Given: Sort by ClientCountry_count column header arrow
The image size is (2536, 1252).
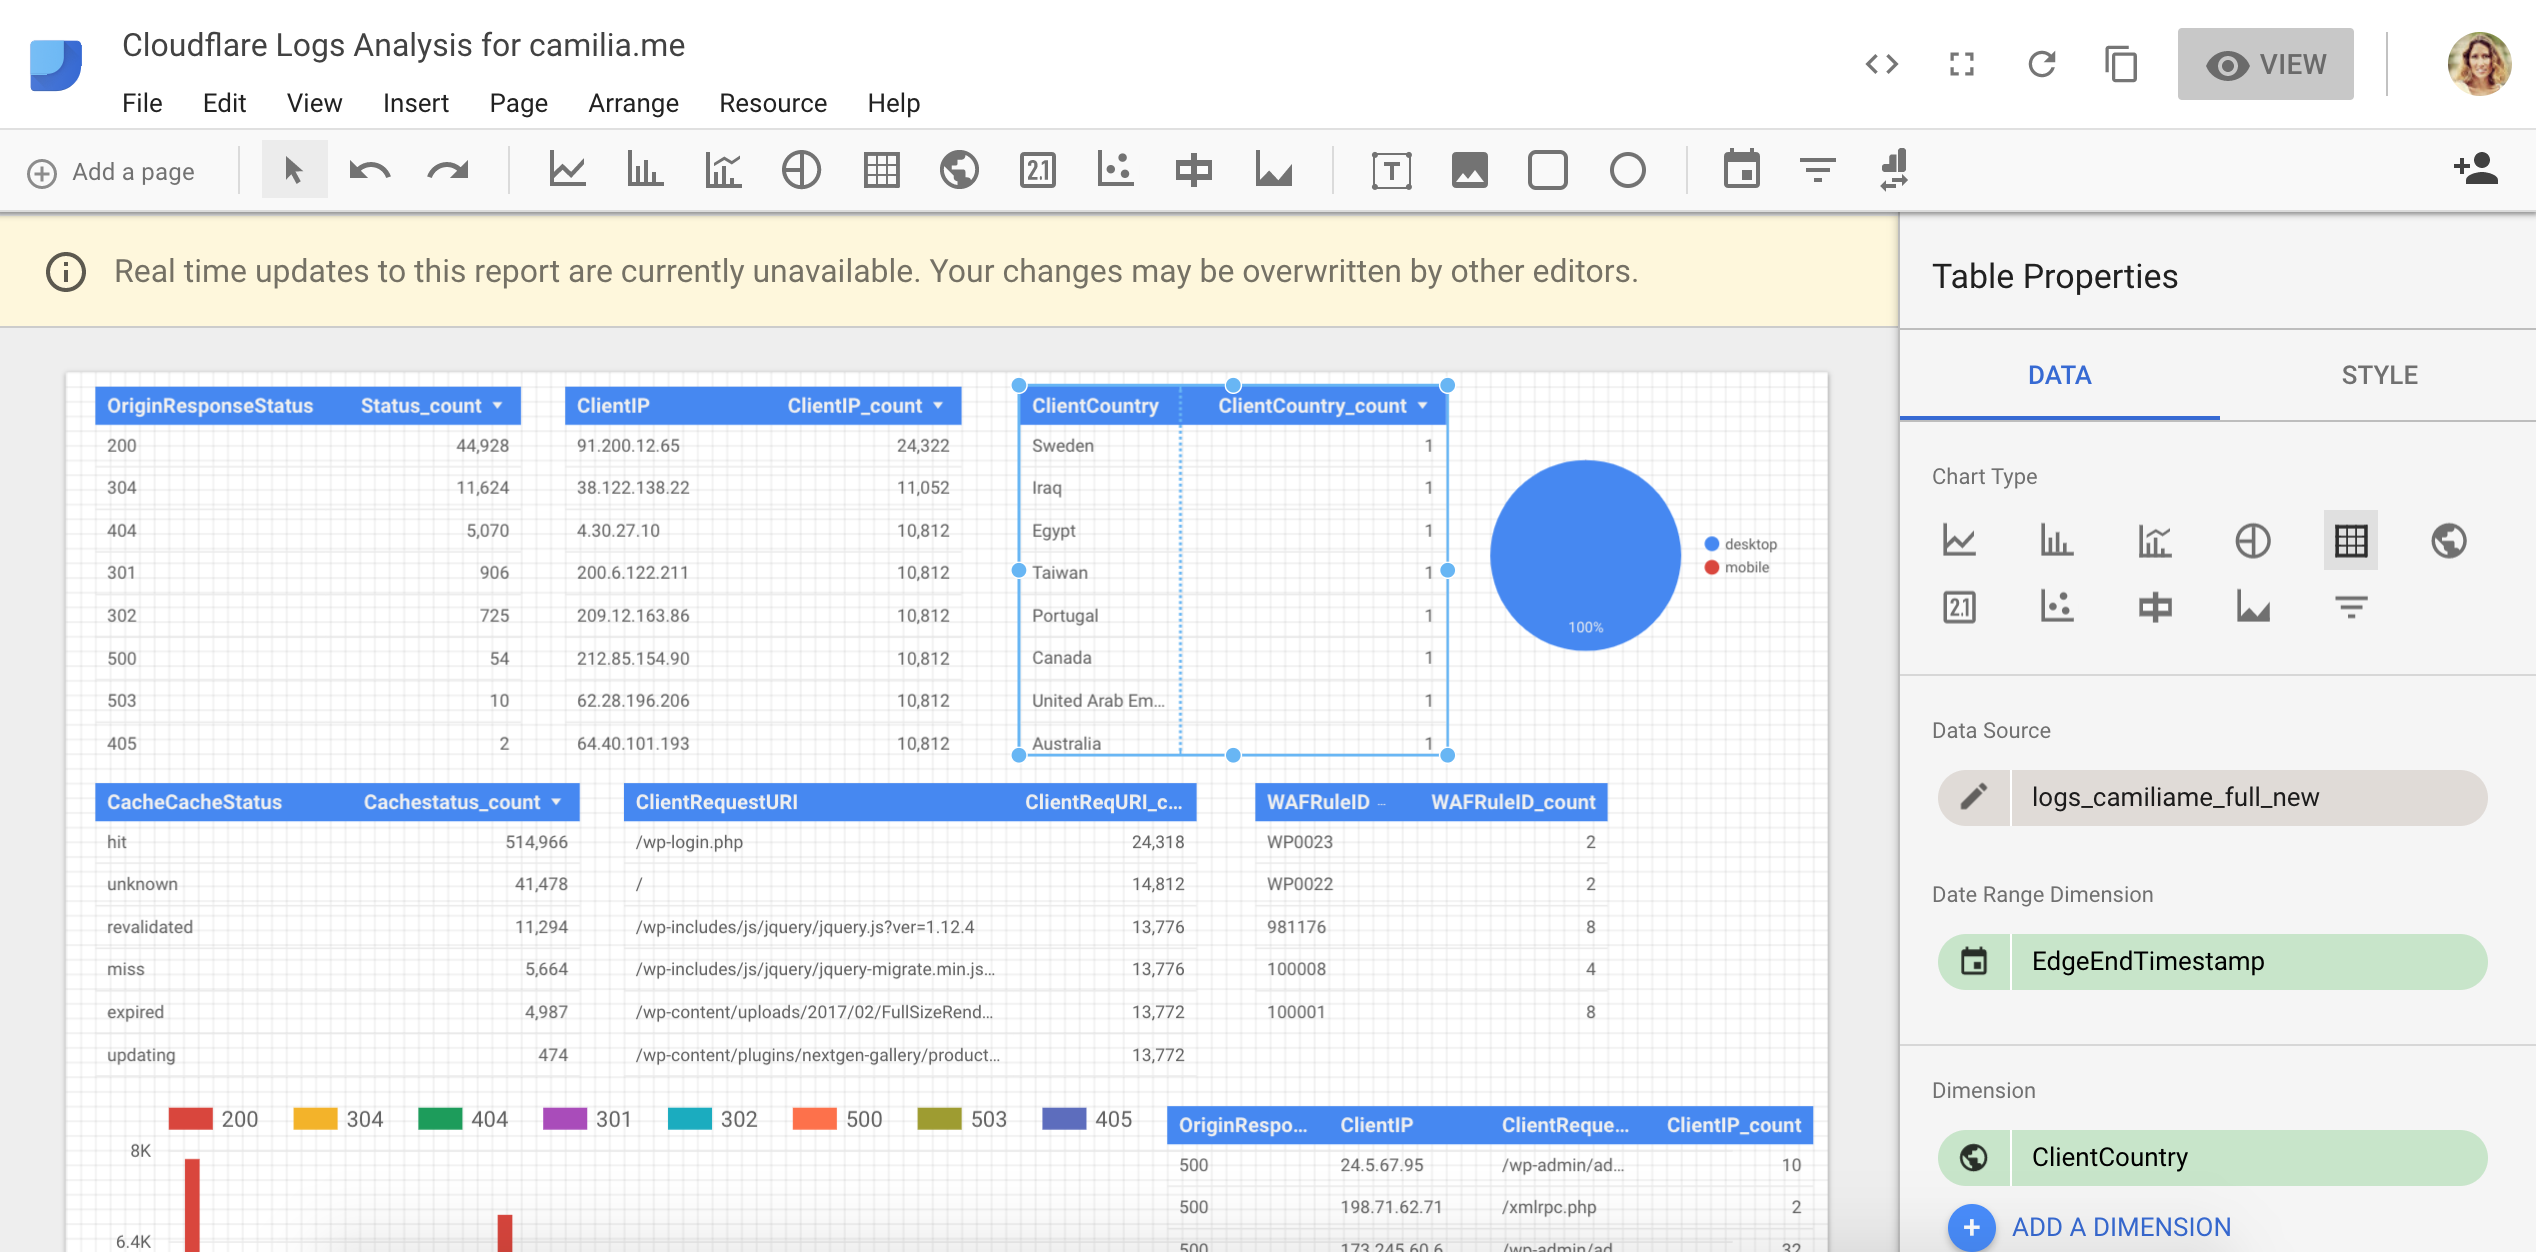Looking at the screenshot, I should click(x=1422, y=406).
